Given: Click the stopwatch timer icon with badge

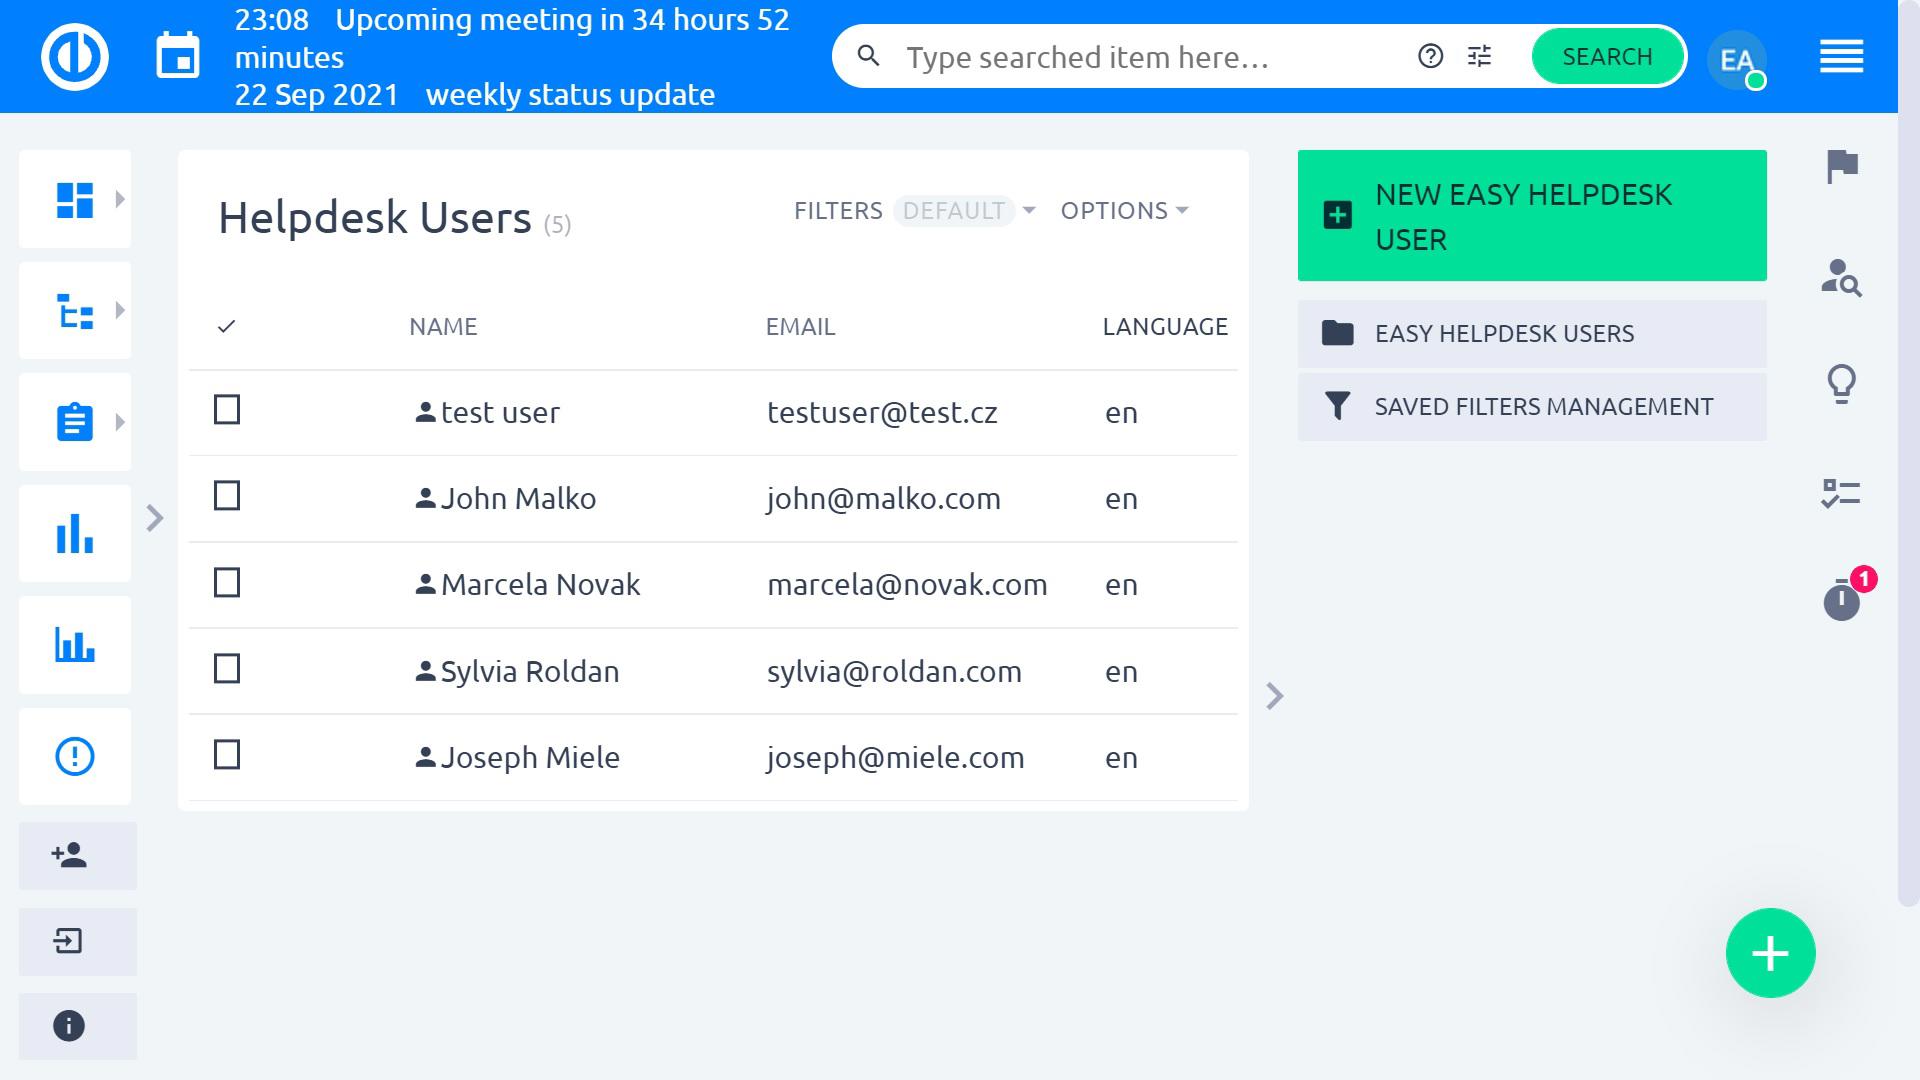Looking at the screenshot, I should (x=1841, y=601).
